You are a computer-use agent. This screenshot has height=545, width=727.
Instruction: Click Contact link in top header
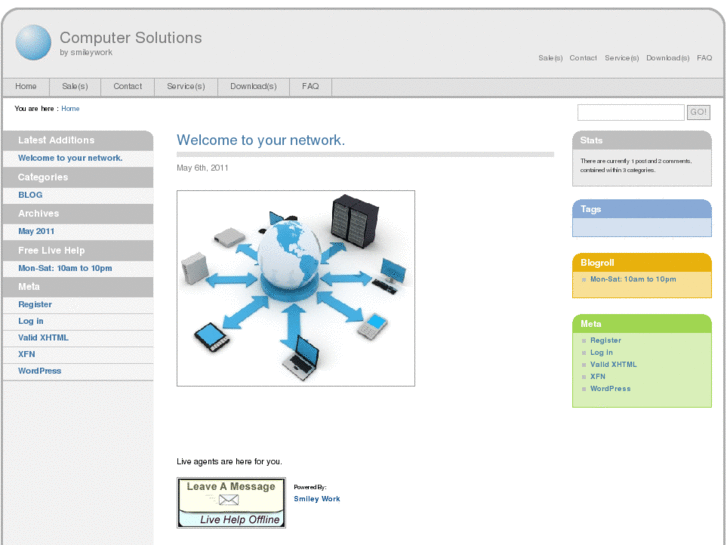point(583,58)
